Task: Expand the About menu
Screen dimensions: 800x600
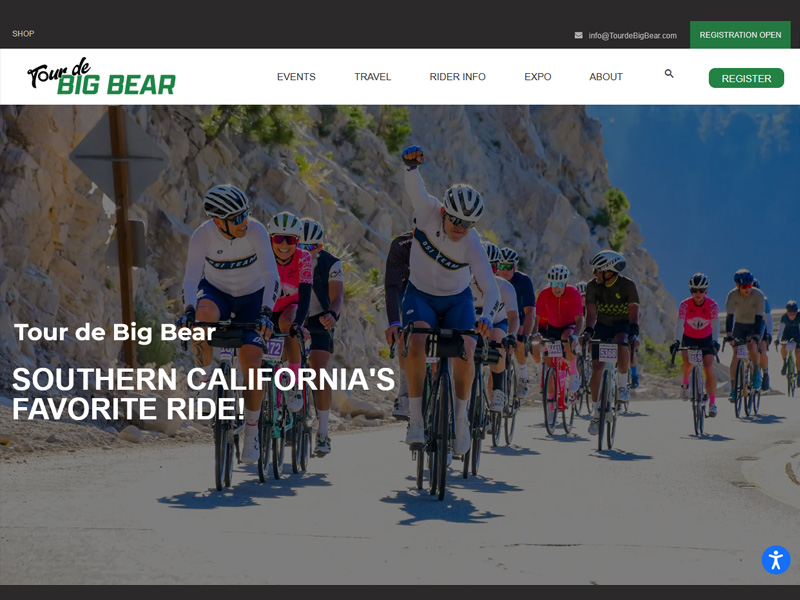Action: 606,77
